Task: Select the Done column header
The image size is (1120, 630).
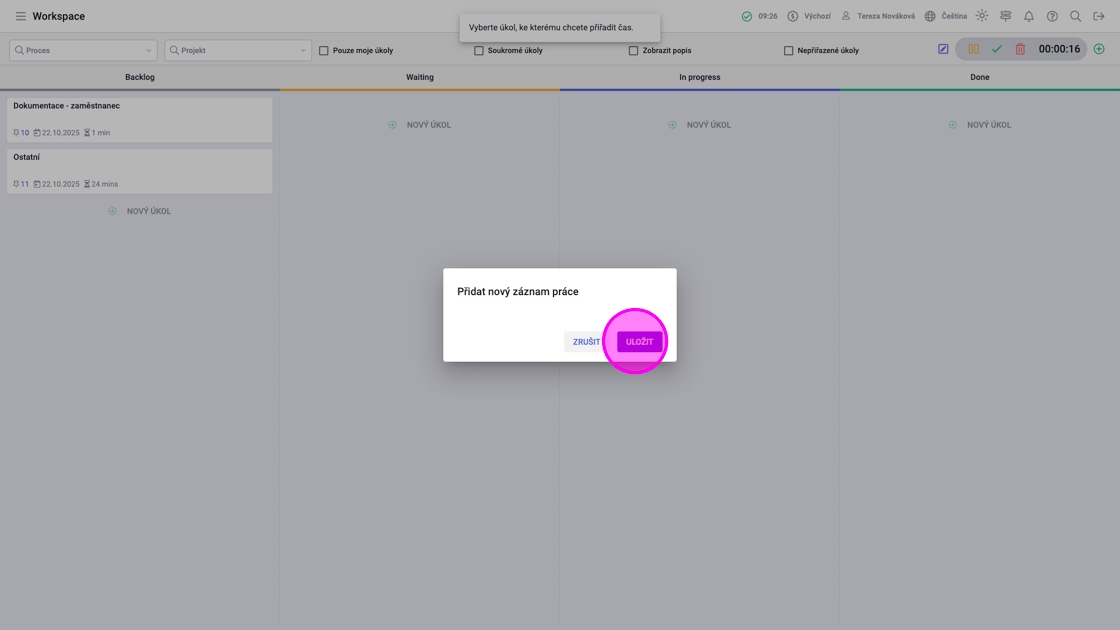Action: click(980, 76)
